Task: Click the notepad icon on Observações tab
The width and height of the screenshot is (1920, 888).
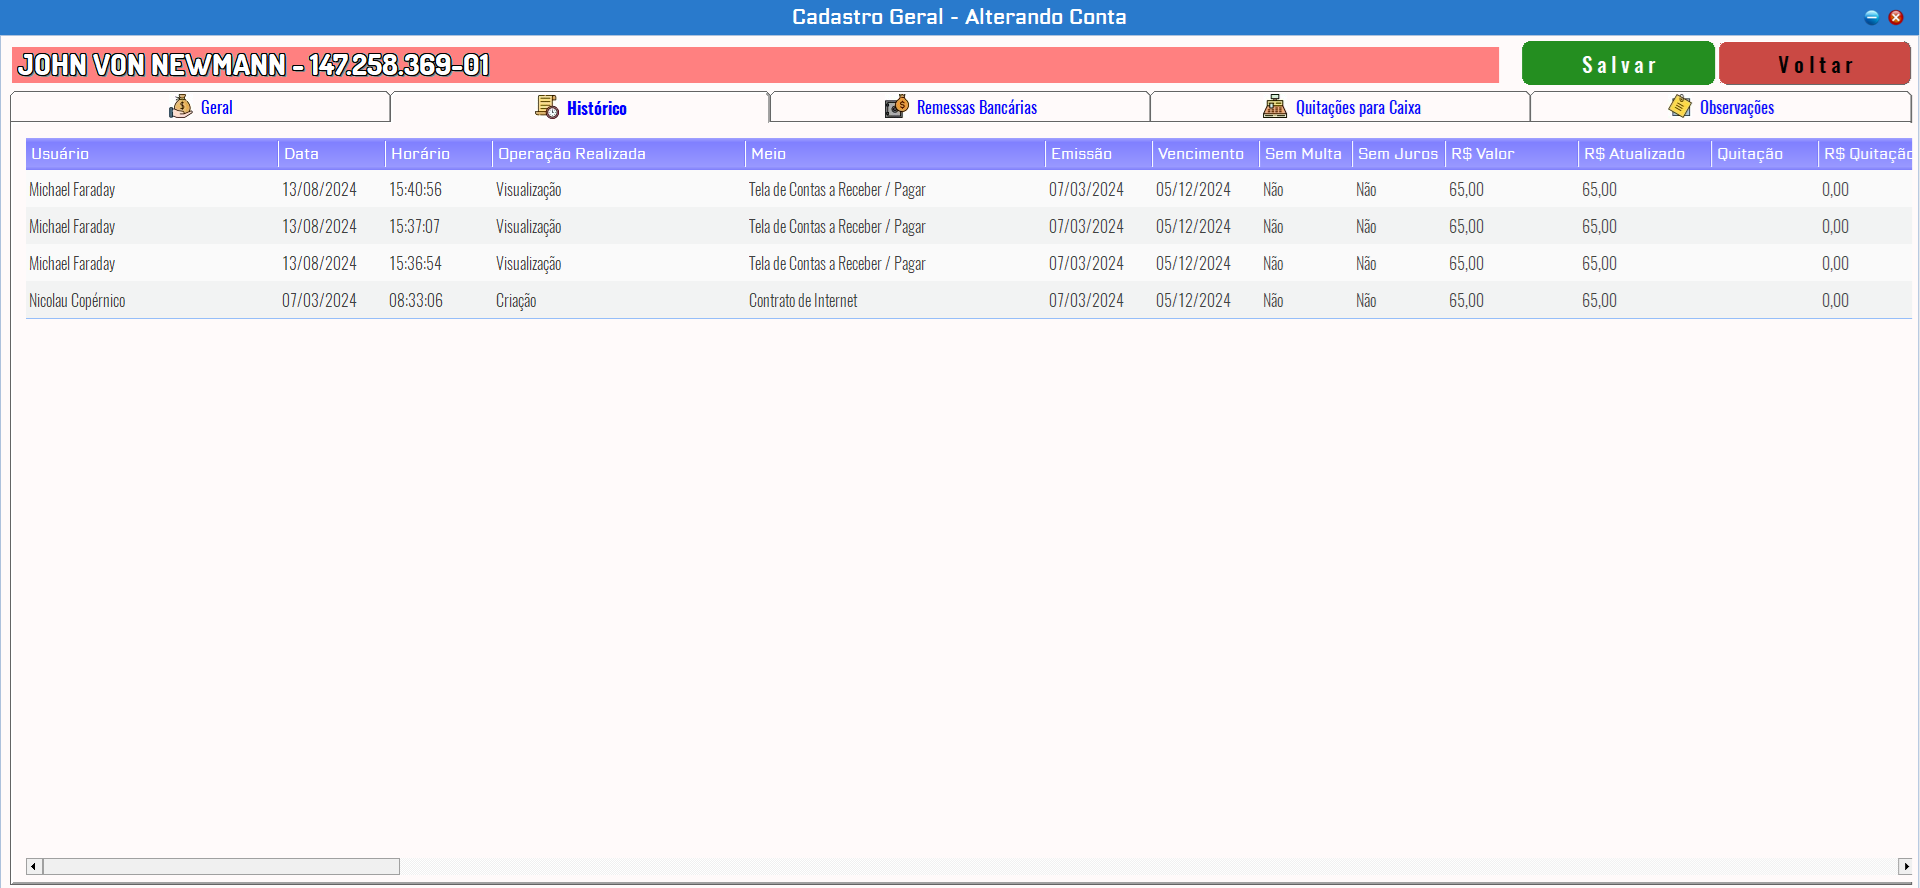Action: click(1680, 106)
